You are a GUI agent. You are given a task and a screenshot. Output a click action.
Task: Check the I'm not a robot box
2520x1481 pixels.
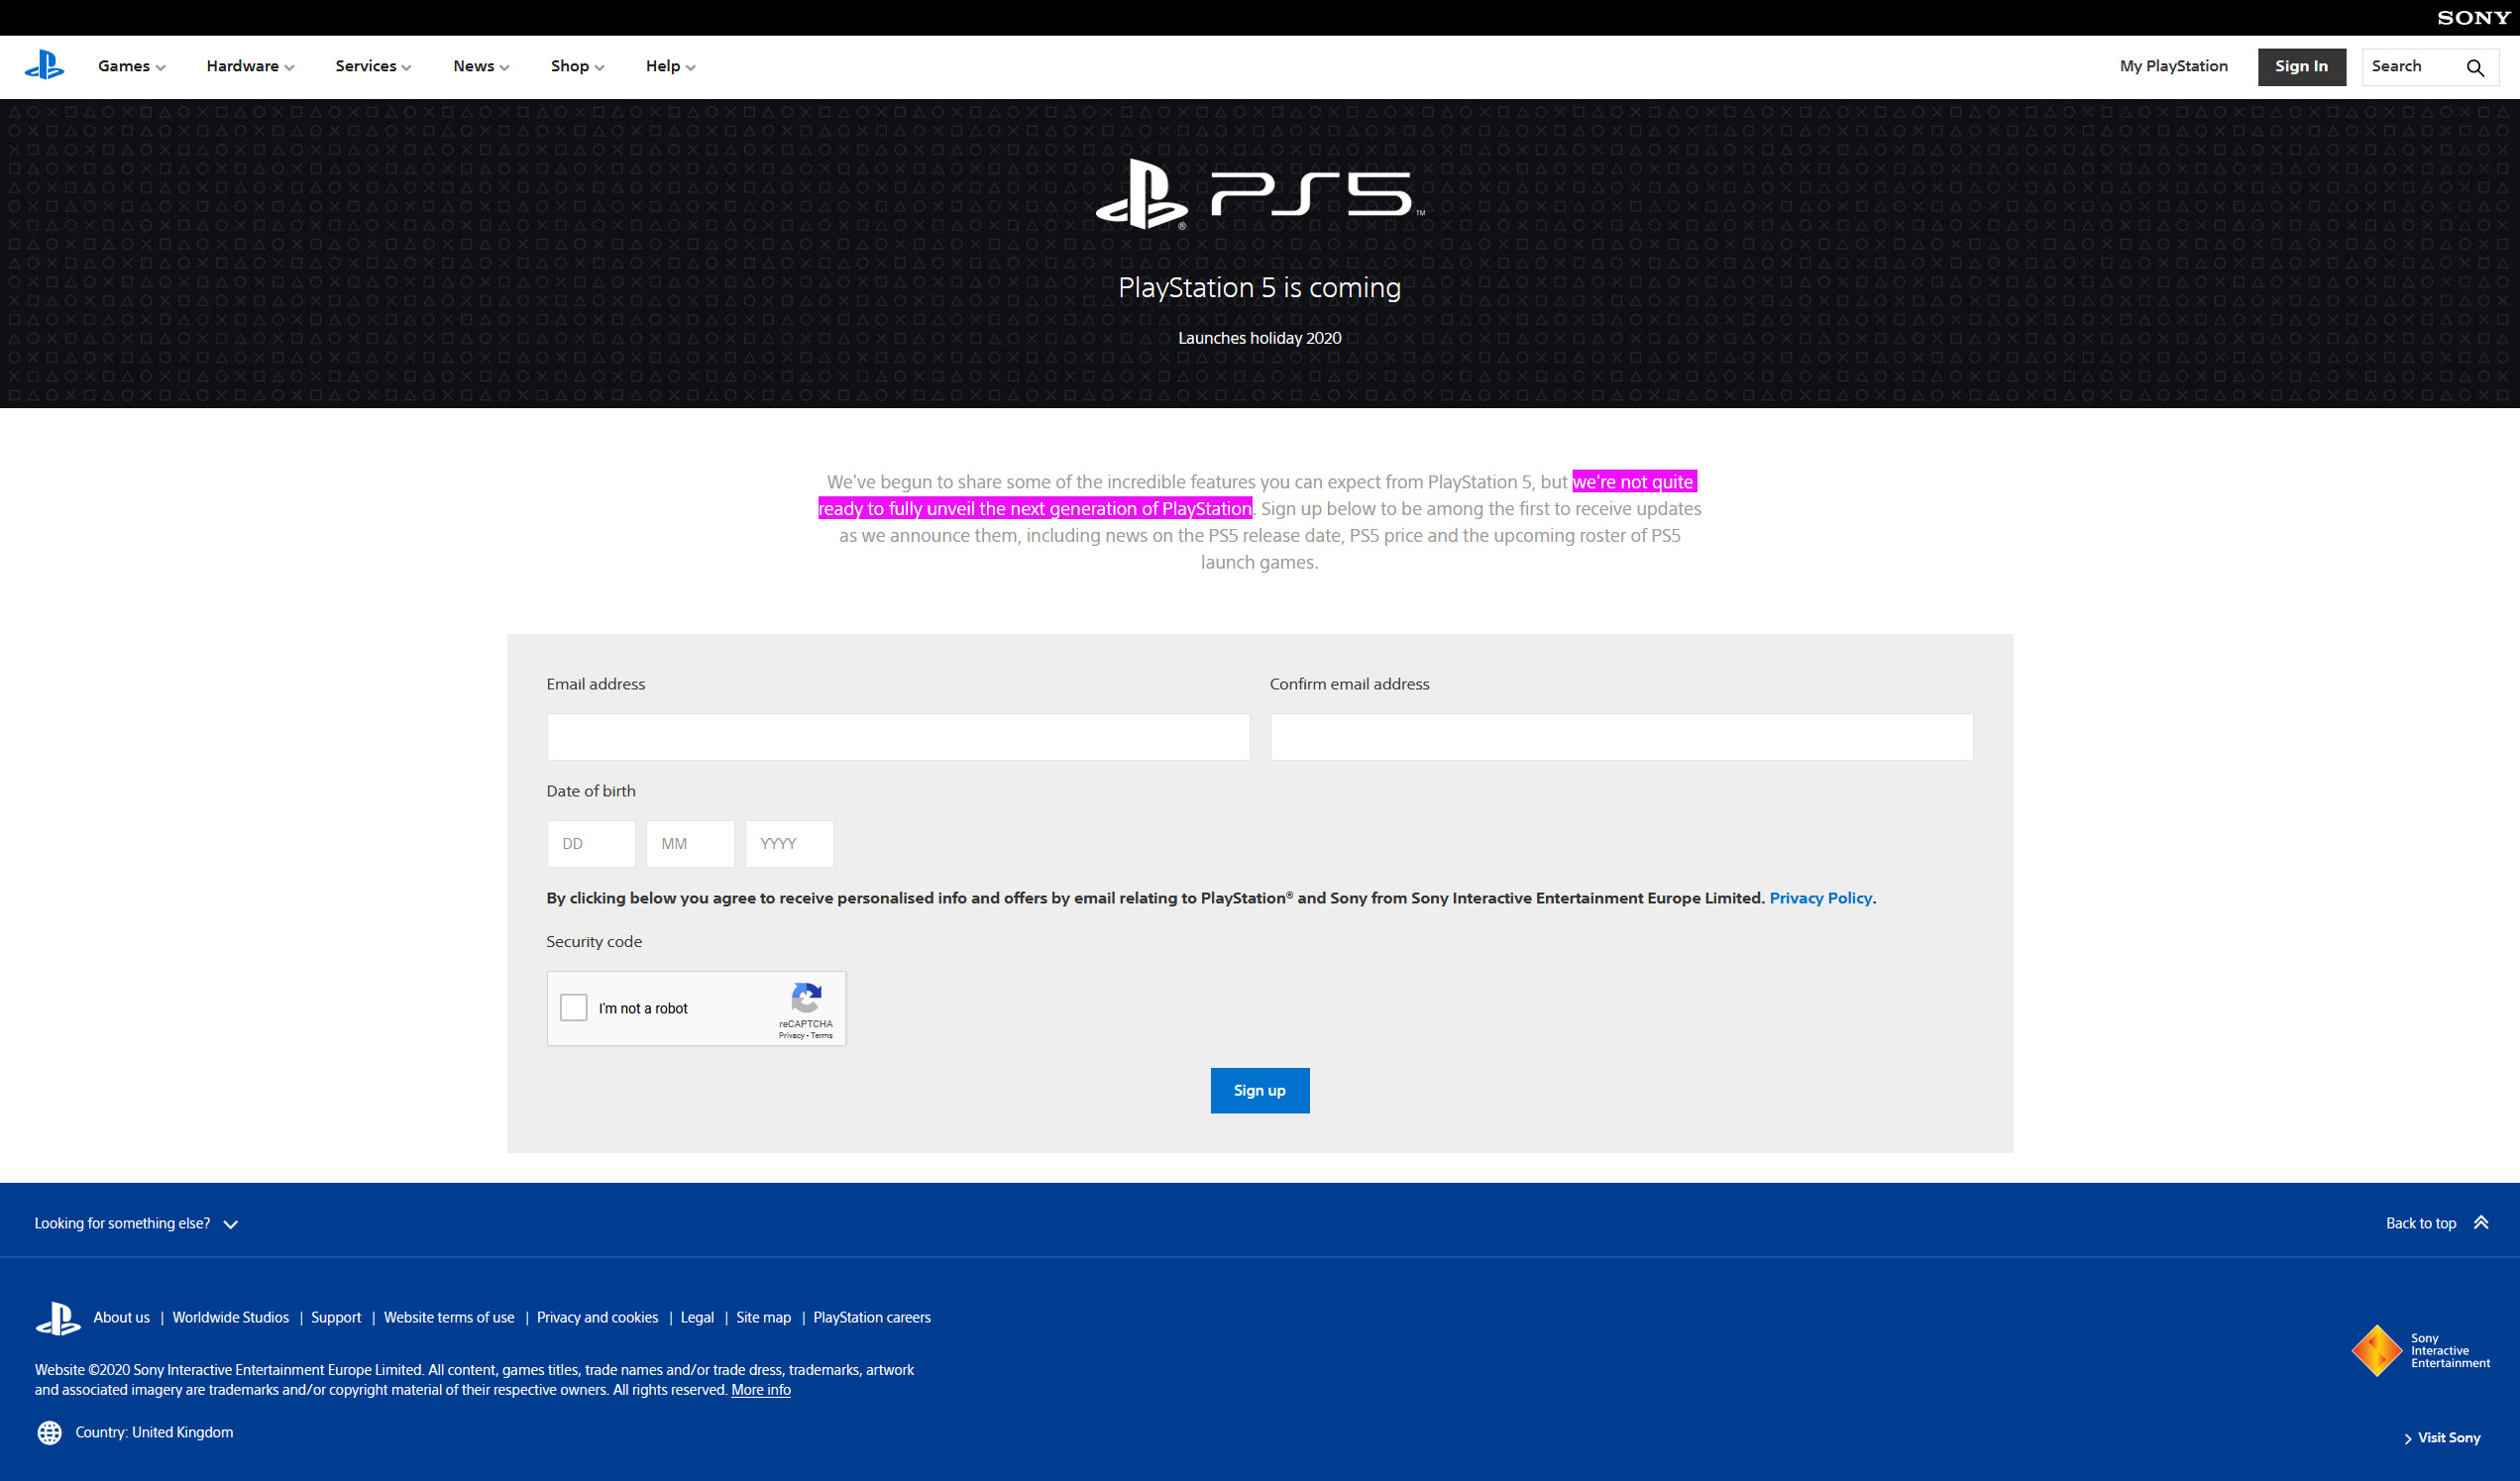pos(574,1007)
